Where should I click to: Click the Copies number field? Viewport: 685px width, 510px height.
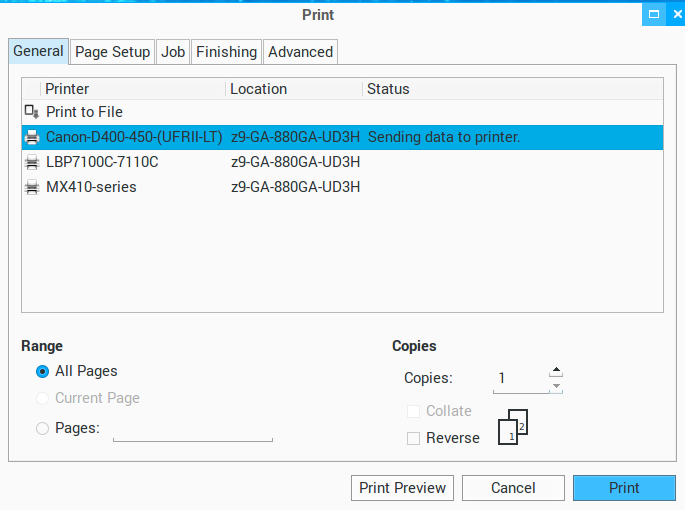pos(520,379)
